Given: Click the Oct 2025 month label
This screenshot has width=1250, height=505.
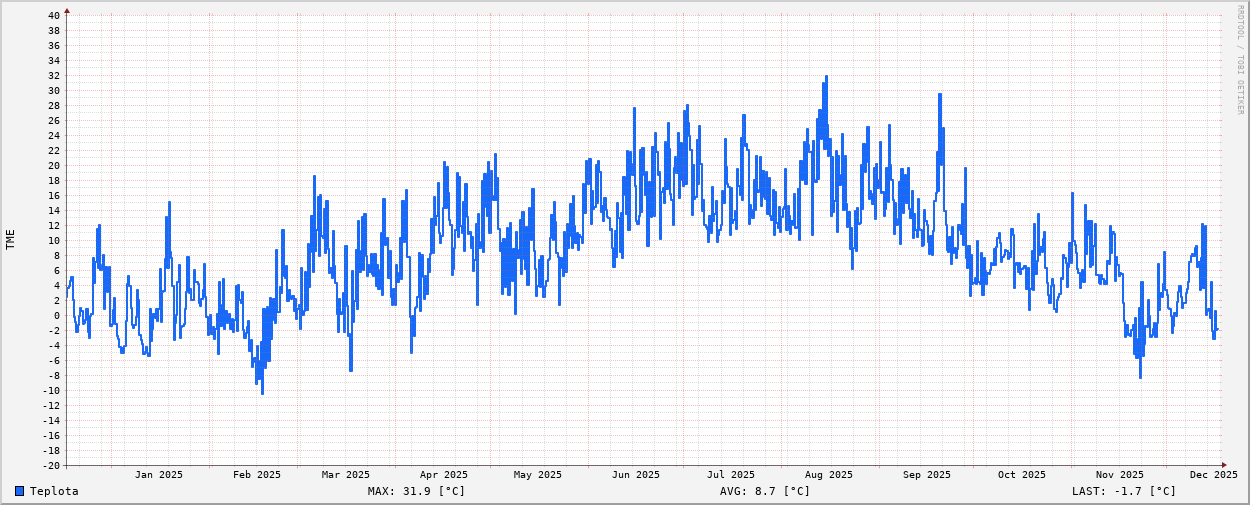Looking at the screenshot, I should click(1021, 475).
